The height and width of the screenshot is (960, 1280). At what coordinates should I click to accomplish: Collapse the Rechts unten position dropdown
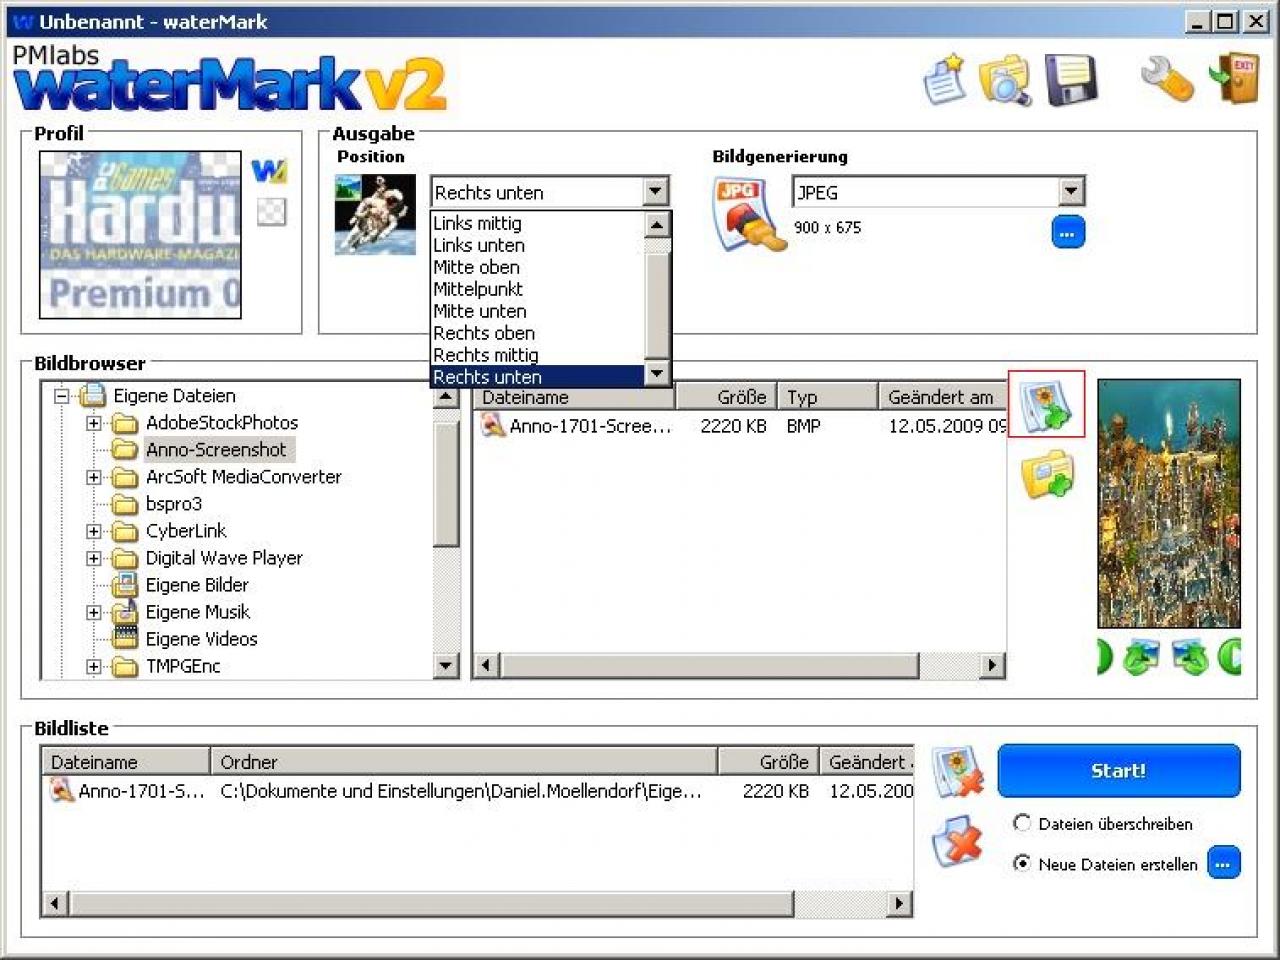pos(655,191)
